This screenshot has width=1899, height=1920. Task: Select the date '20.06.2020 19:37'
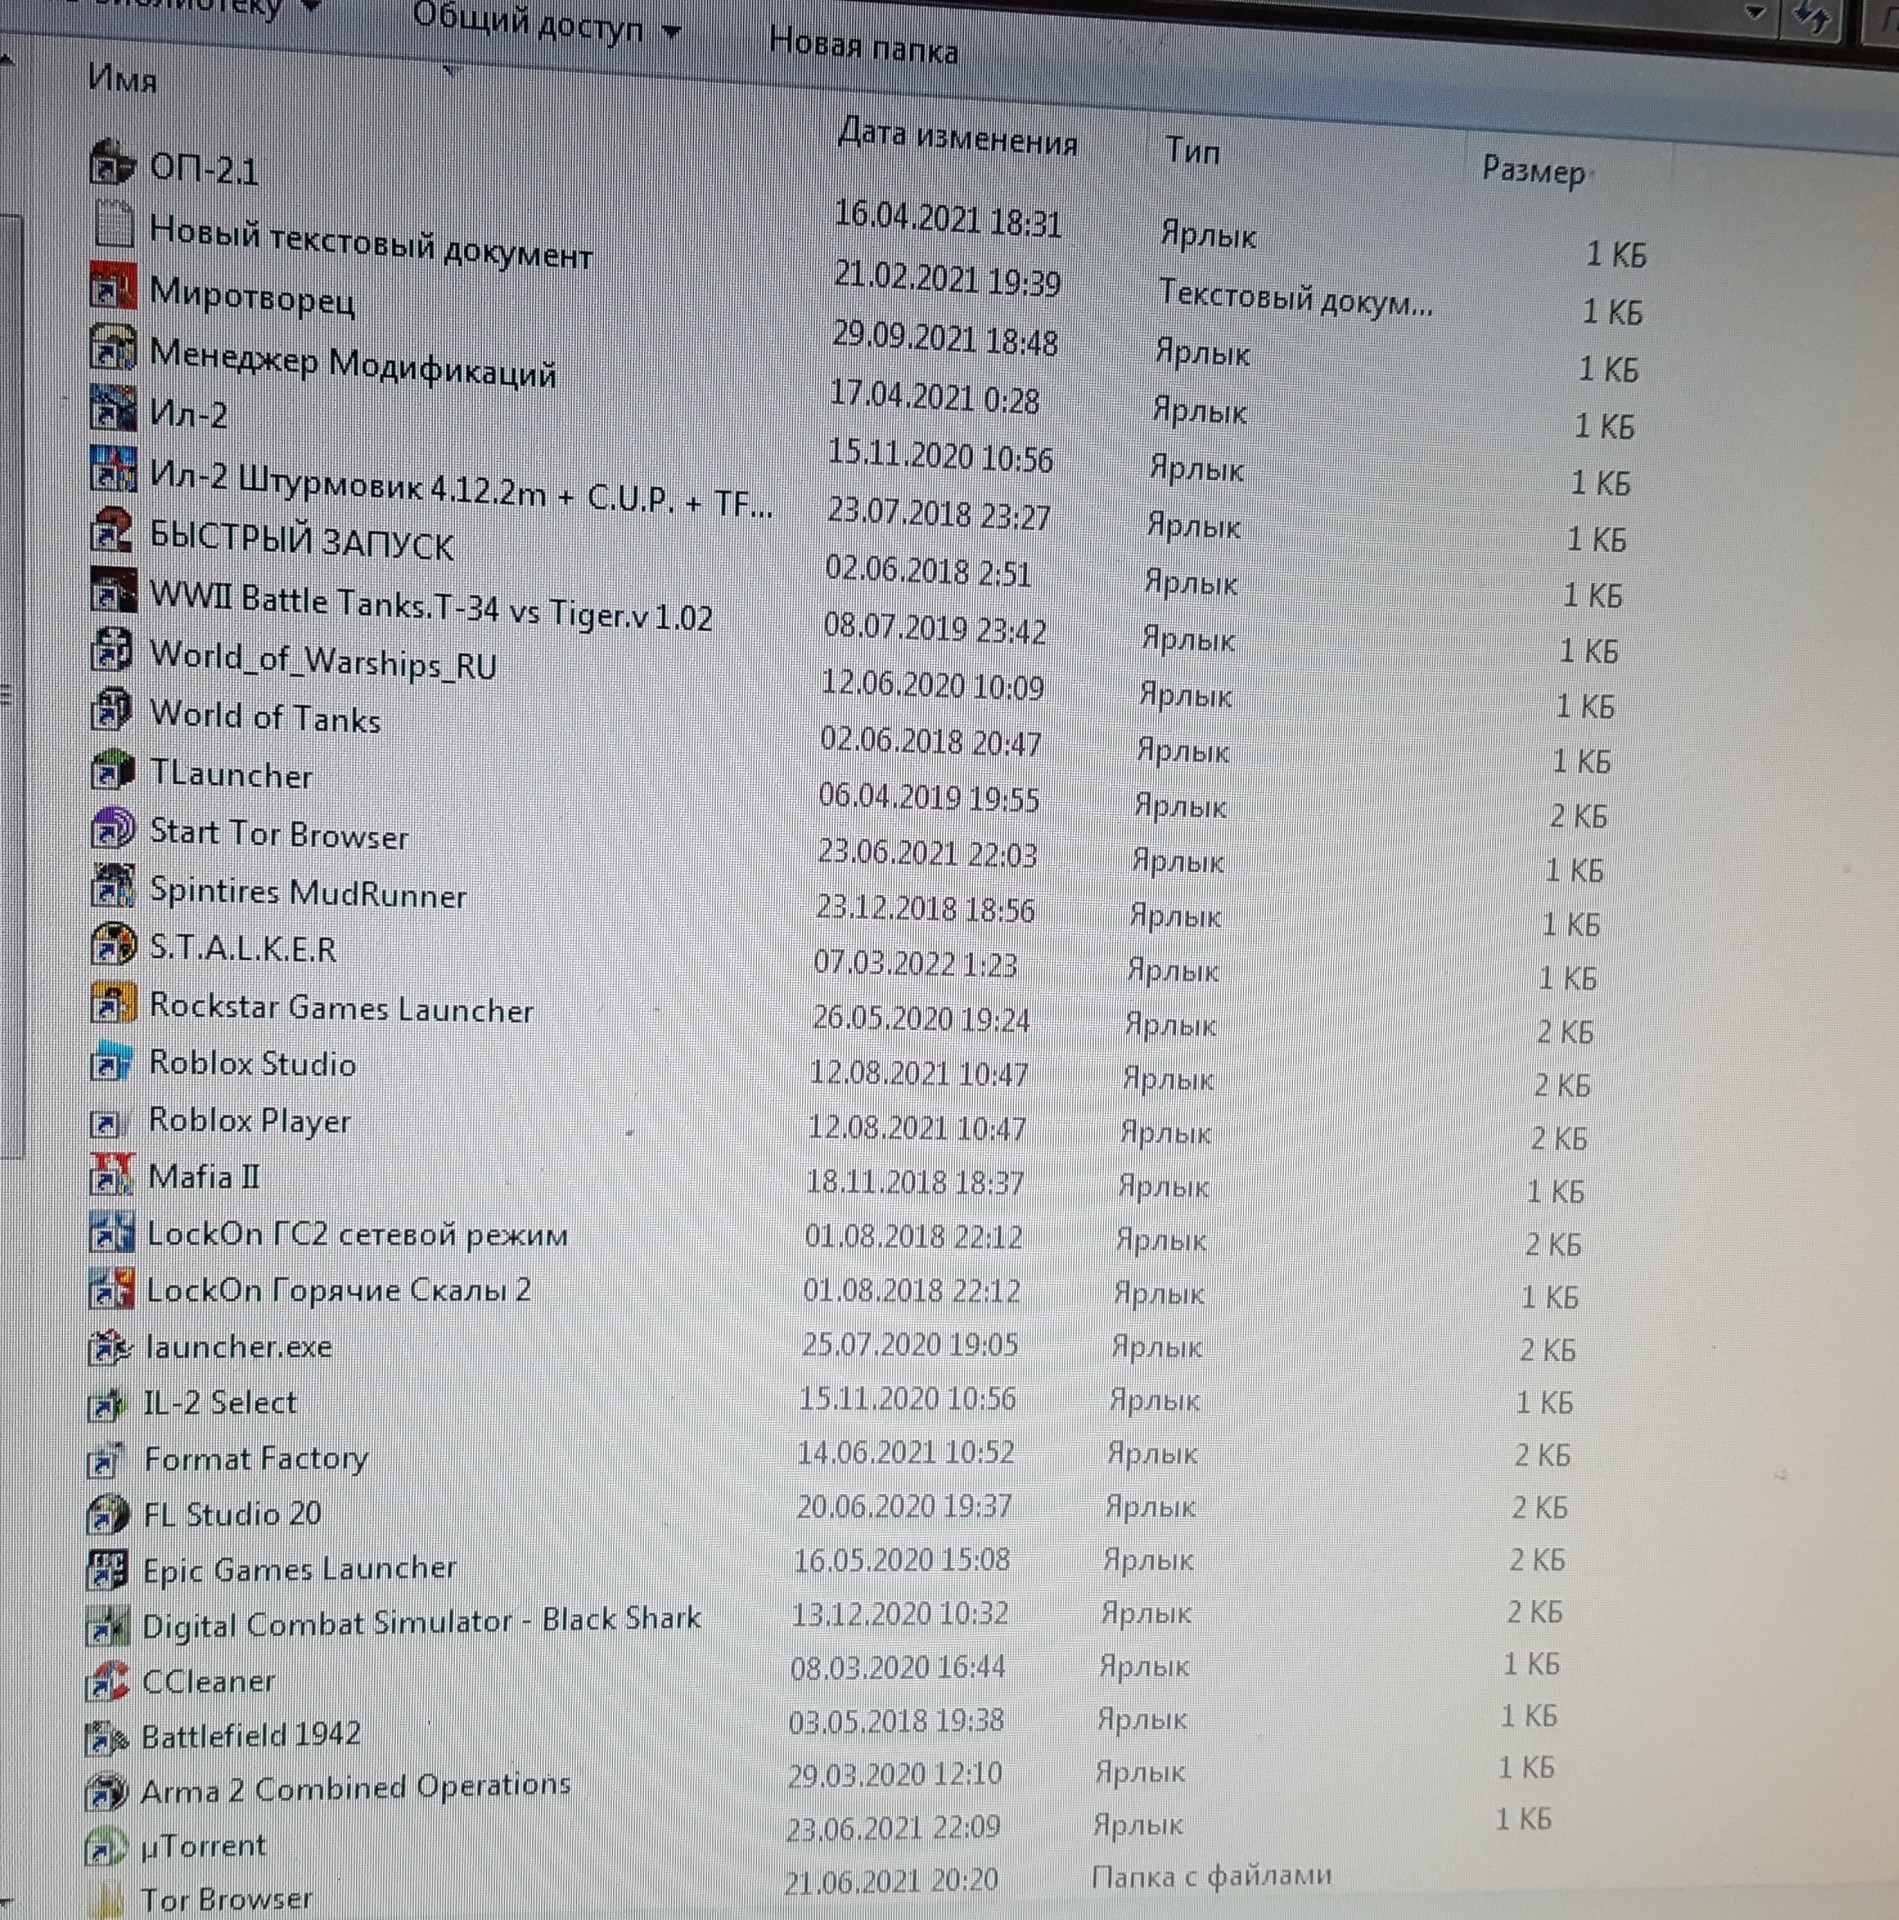pos(904,1505)
